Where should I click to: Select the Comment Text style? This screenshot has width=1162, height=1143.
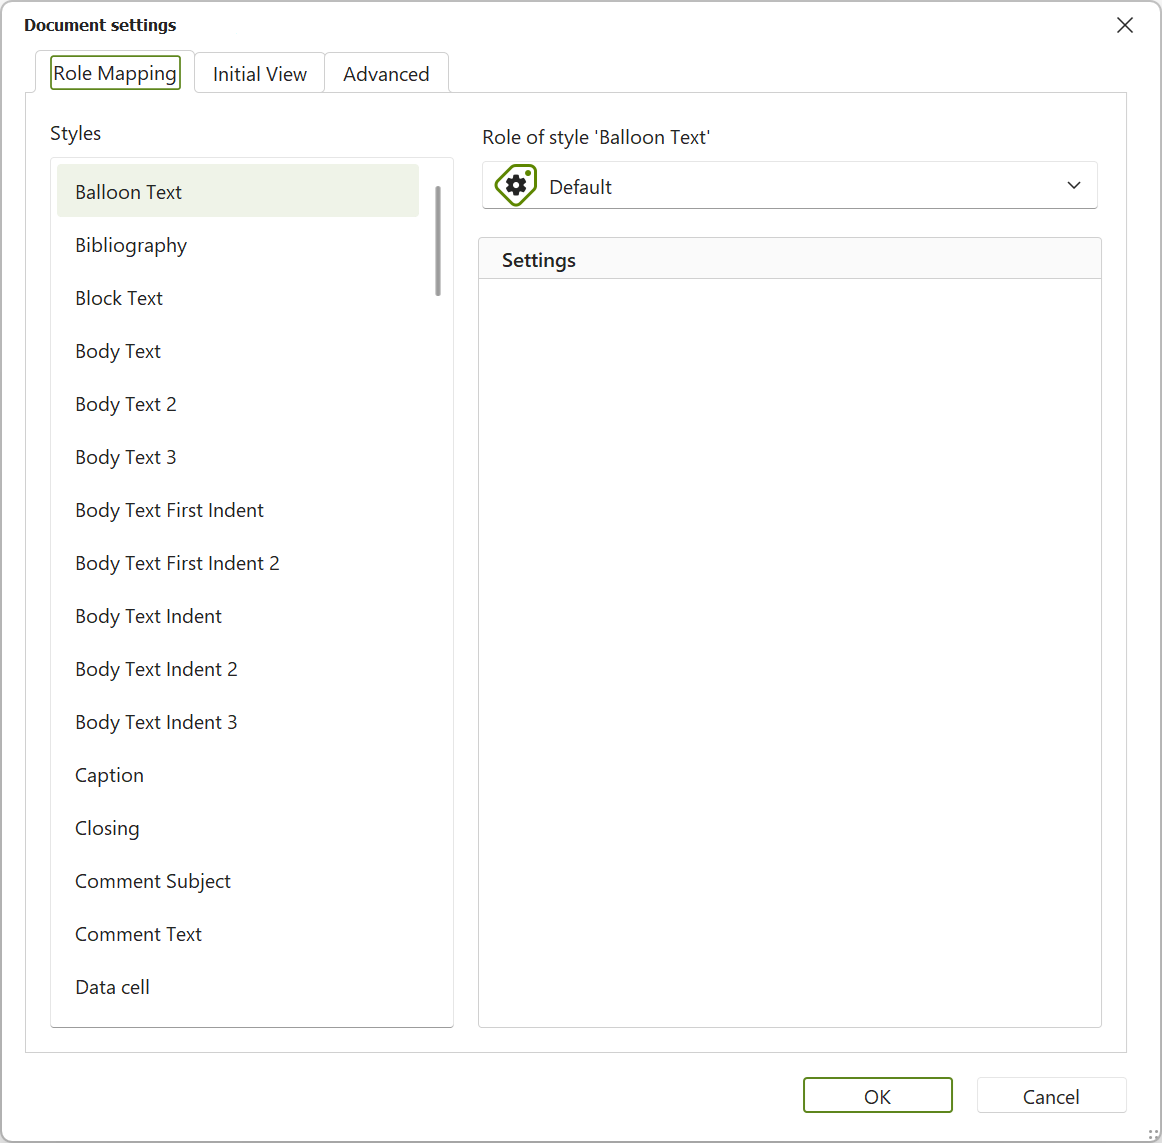(x=238, y=934)
